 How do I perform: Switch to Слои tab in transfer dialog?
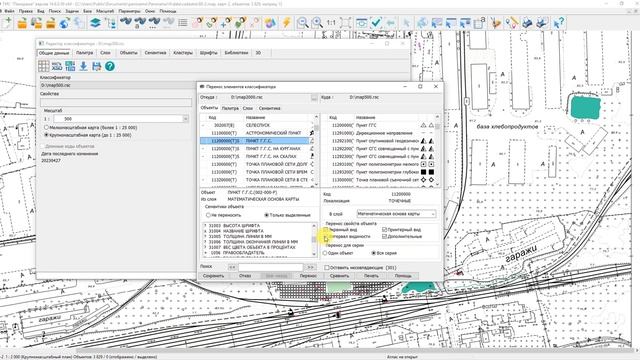pos(248,108)
